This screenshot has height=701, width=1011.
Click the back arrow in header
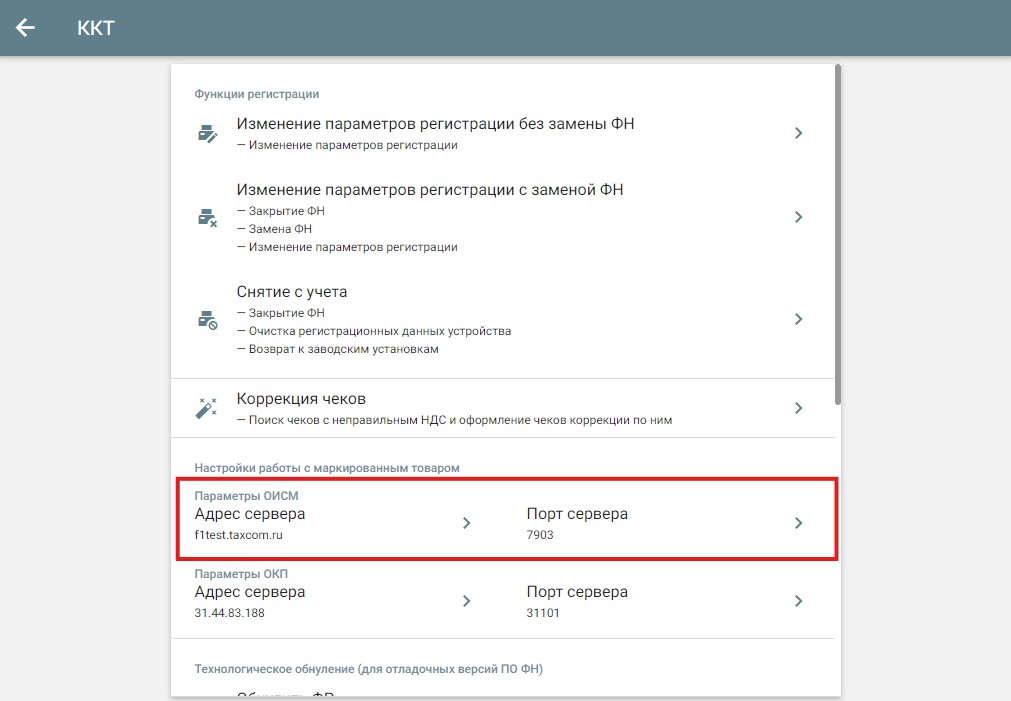tap(25, 28)
